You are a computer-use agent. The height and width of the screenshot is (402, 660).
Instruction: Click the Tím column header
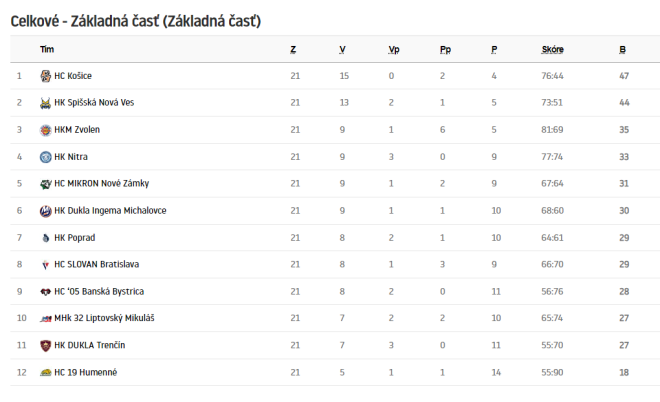(x=47, y=49)
